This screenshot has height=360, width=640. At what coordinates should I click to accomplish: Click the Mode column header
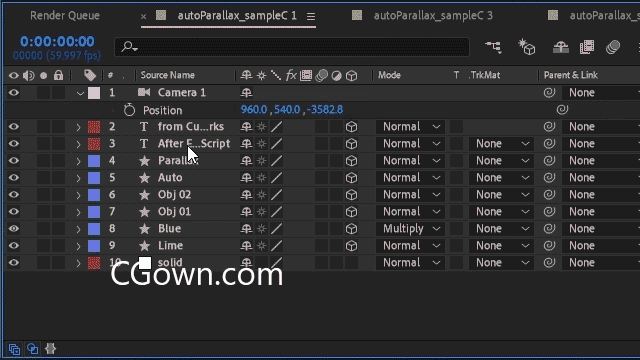(389, 75)
